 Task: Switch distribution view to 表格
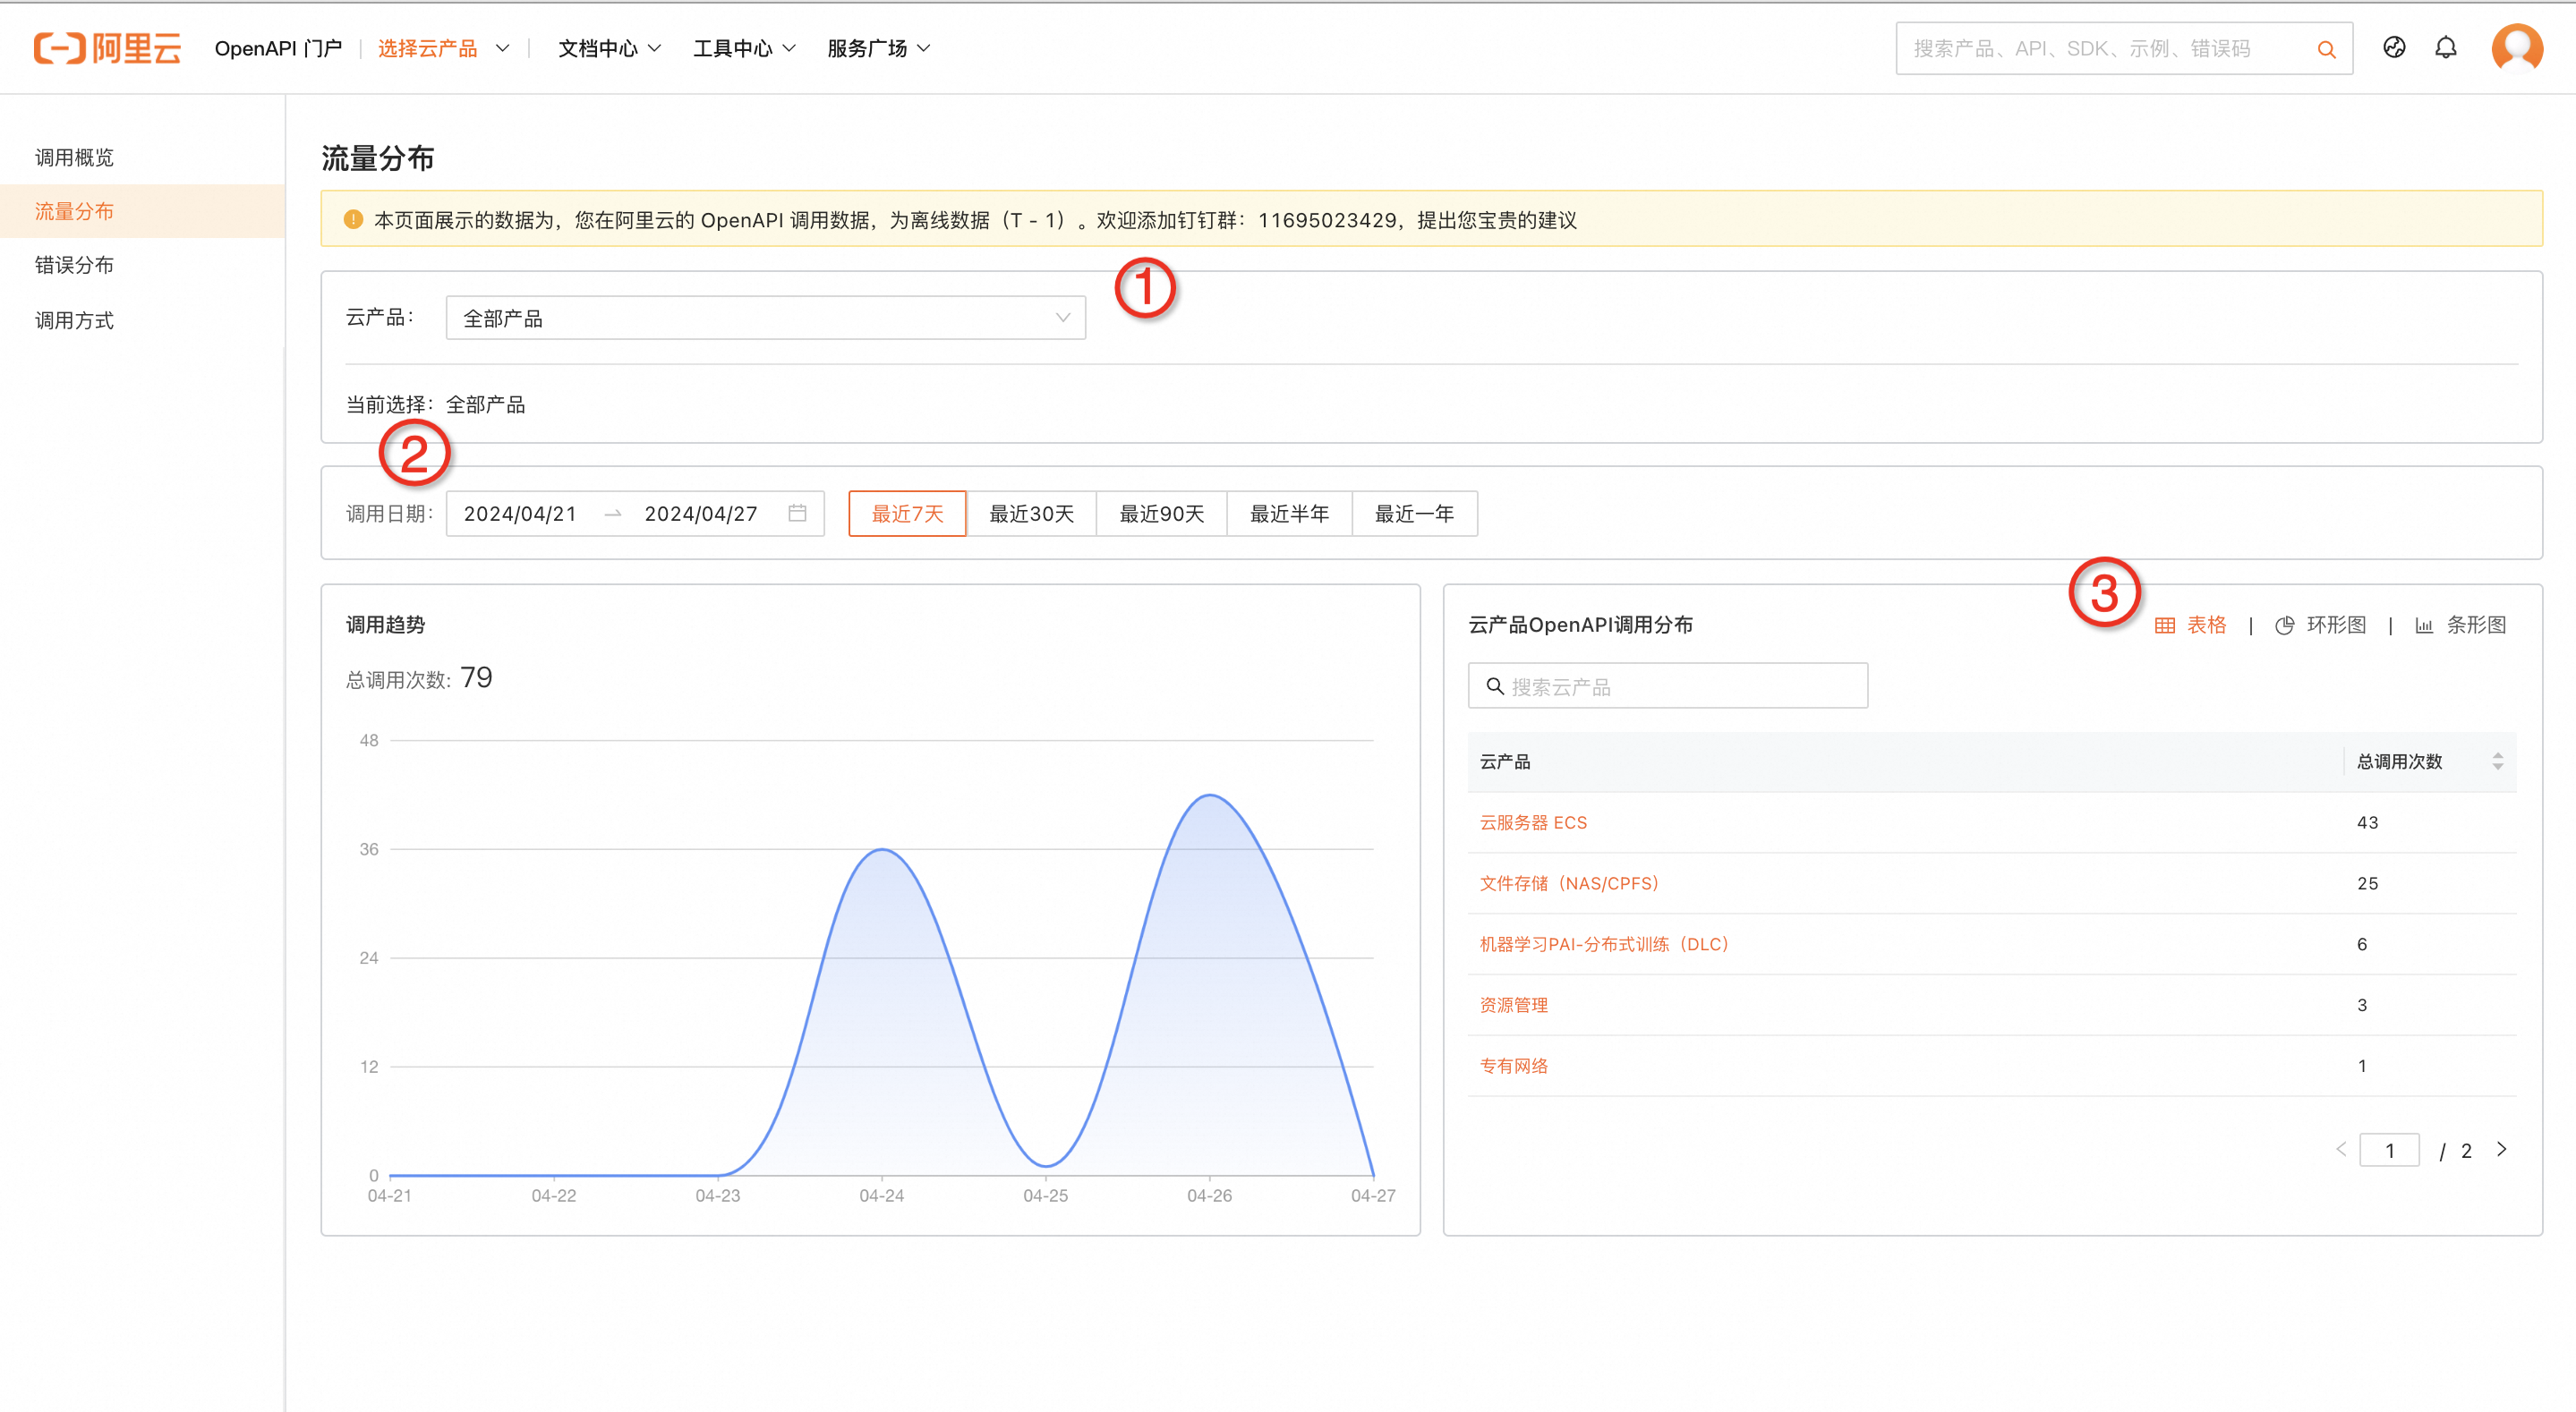point(2191,626)
